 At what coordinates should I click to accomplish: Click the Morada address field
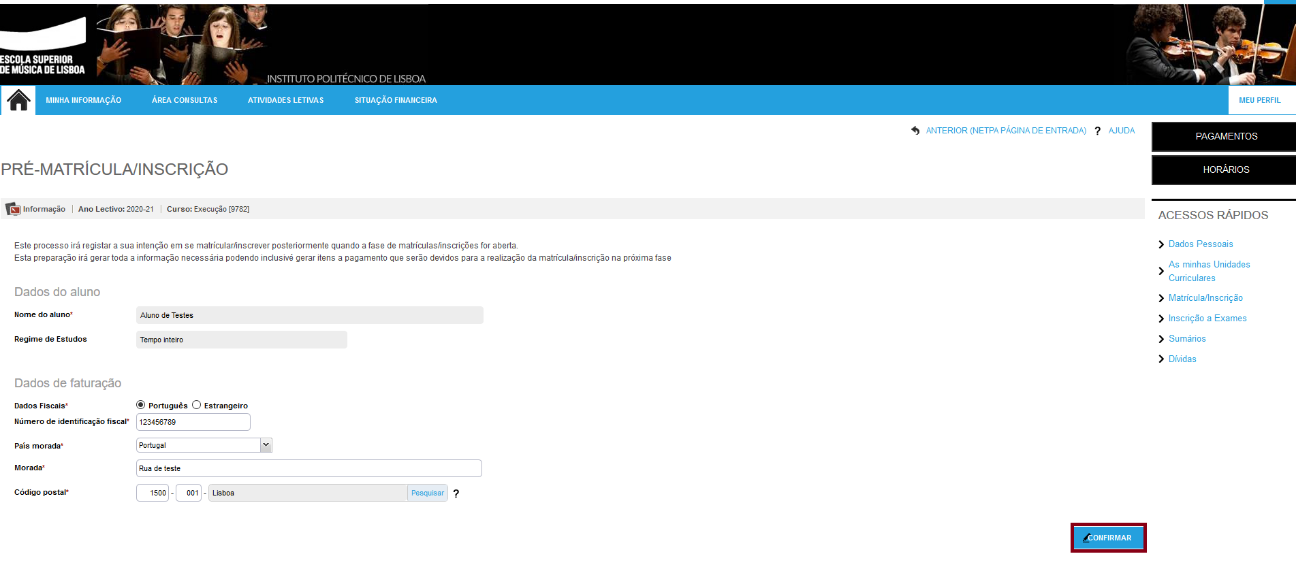click(x=309, y=468)
